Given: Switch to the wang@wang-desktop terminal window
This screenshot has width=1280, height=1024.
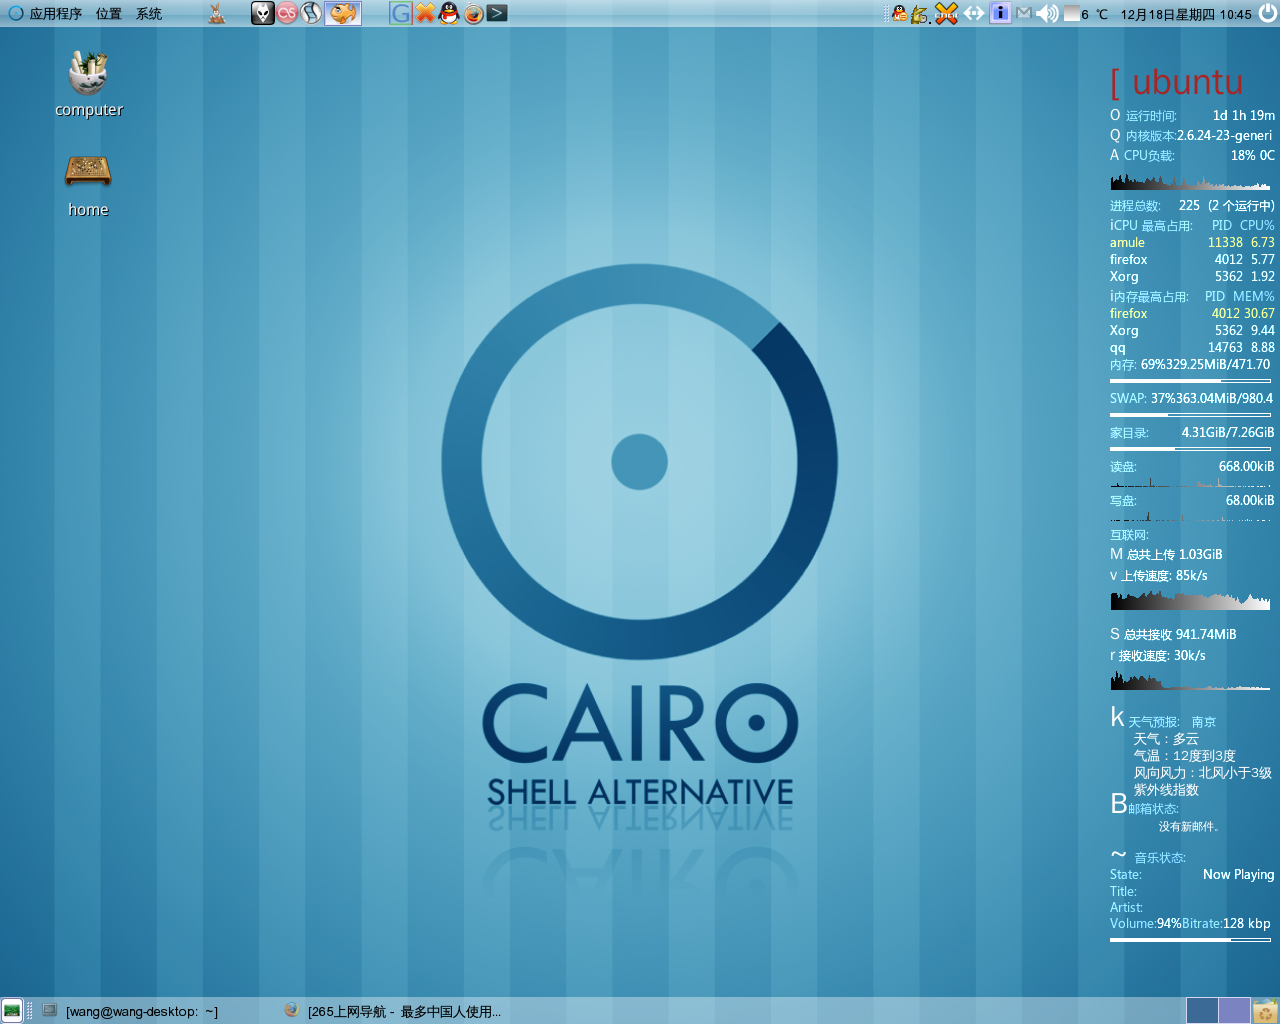Looking at the screenshot, I should coord(130,1011).
